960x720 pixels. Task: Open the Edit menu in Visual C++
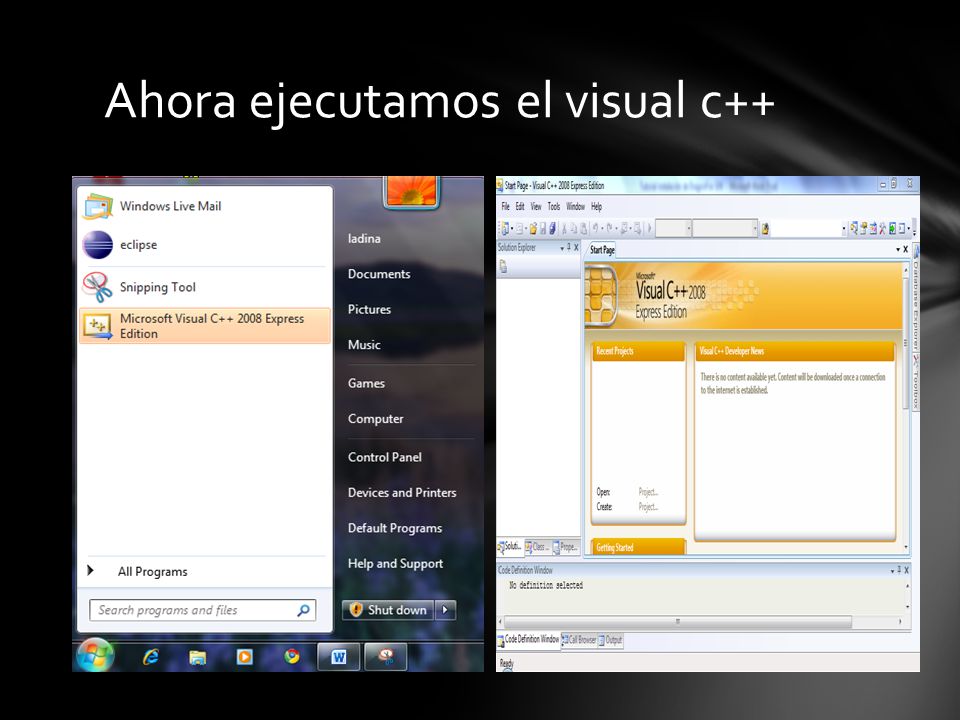[x=520, y=207]
